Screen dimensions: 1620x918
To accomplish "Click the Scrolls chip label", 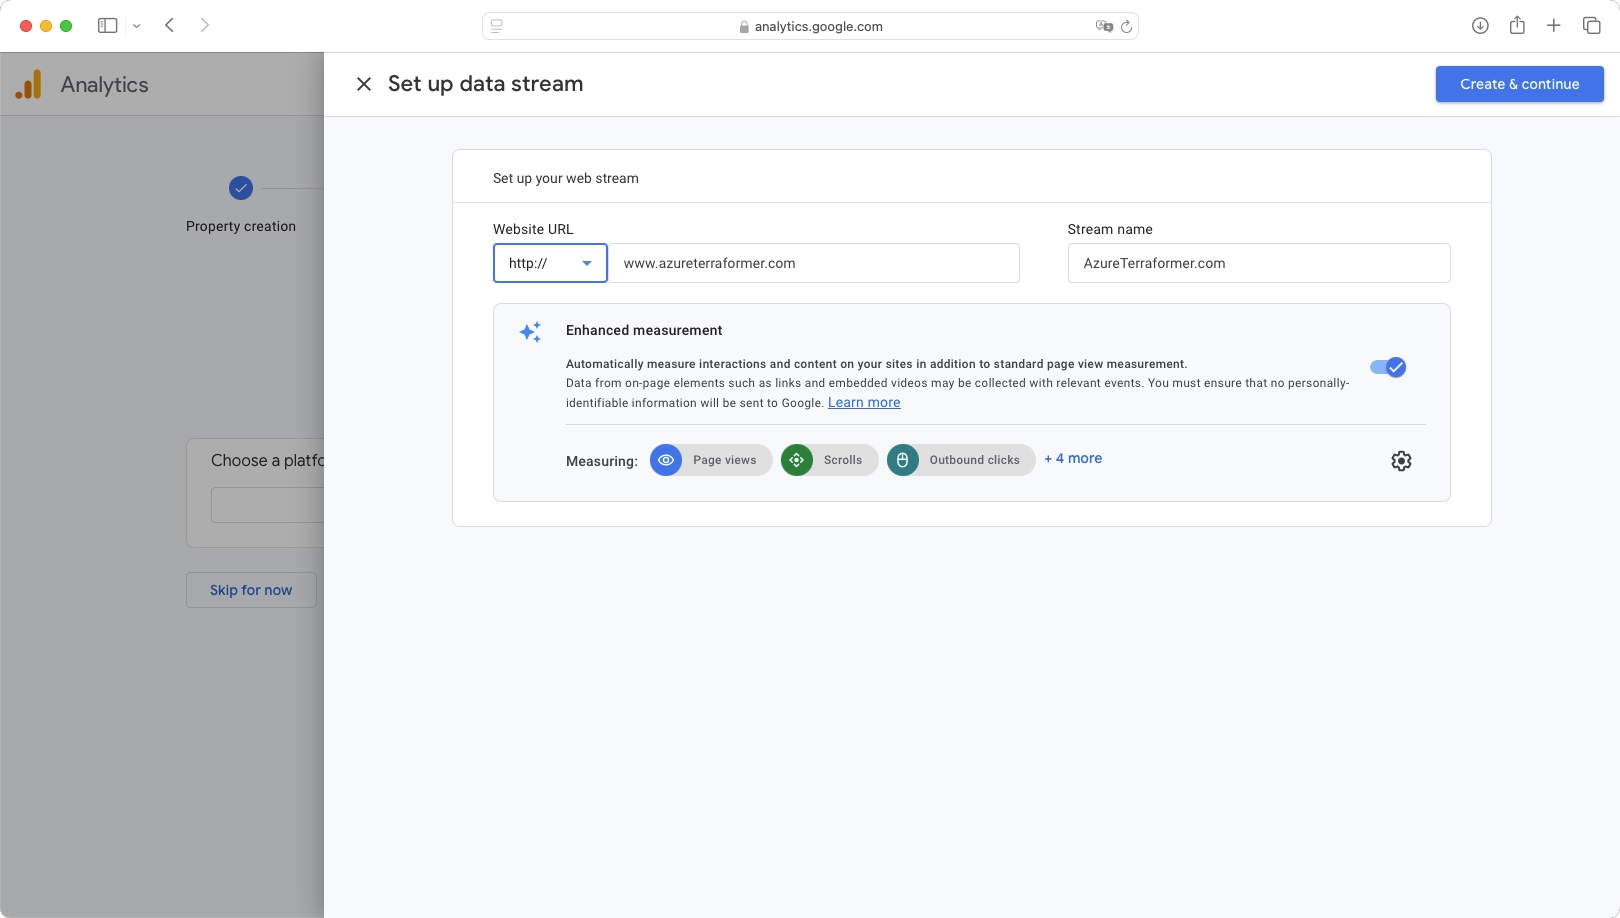I will [843, 460].
